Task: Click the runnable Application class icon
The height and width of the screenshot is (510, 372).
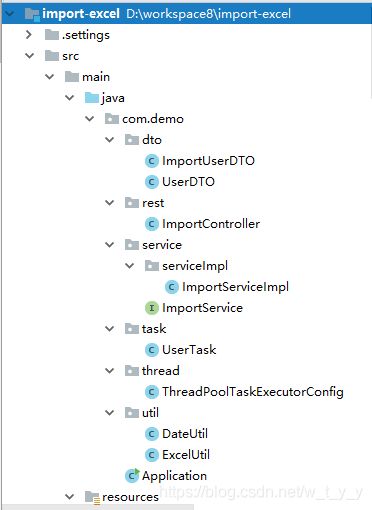Action: (x=132, y=476)
